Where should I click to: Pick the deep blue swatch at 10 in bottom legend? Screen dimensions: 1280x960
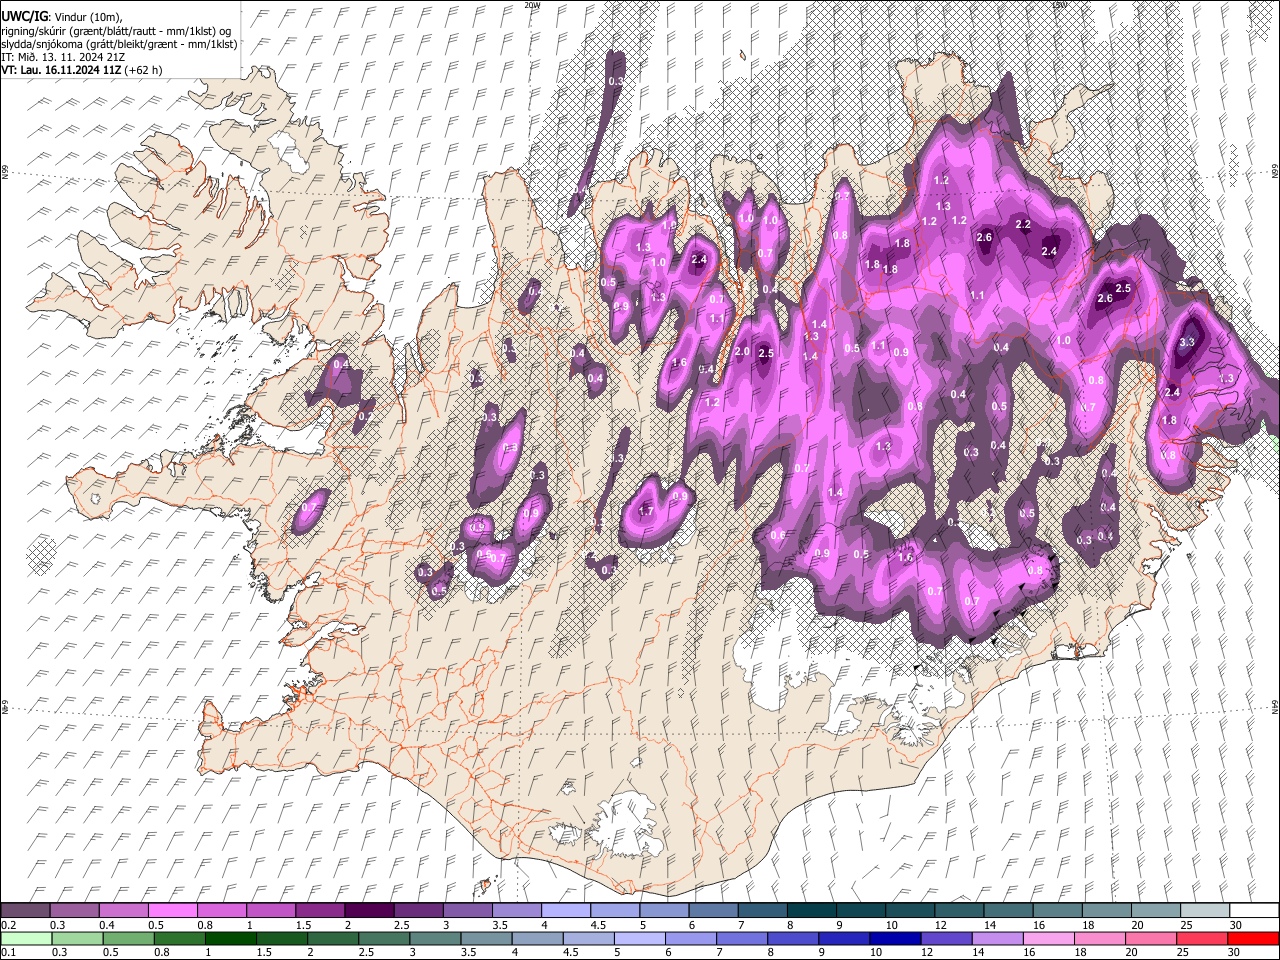[x=895, y=938]
